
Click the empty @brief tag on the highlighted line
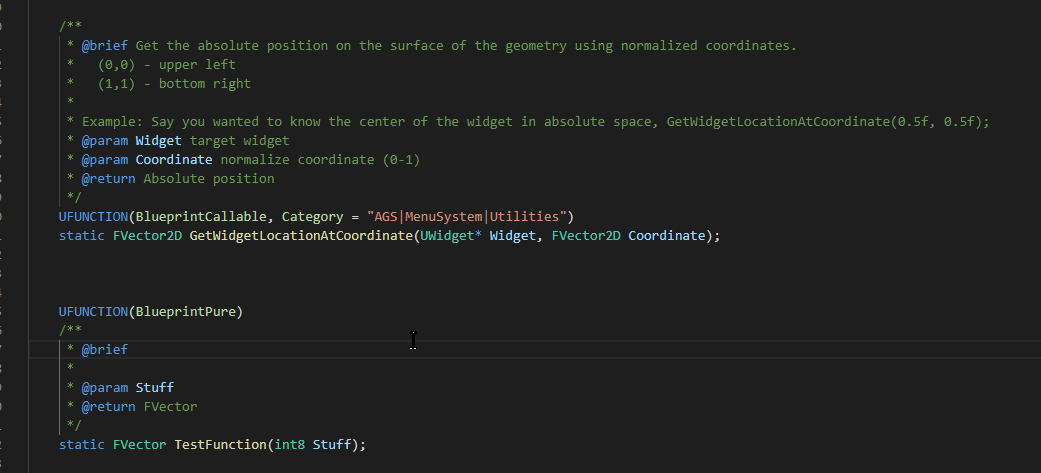click(x=105, y=349)
